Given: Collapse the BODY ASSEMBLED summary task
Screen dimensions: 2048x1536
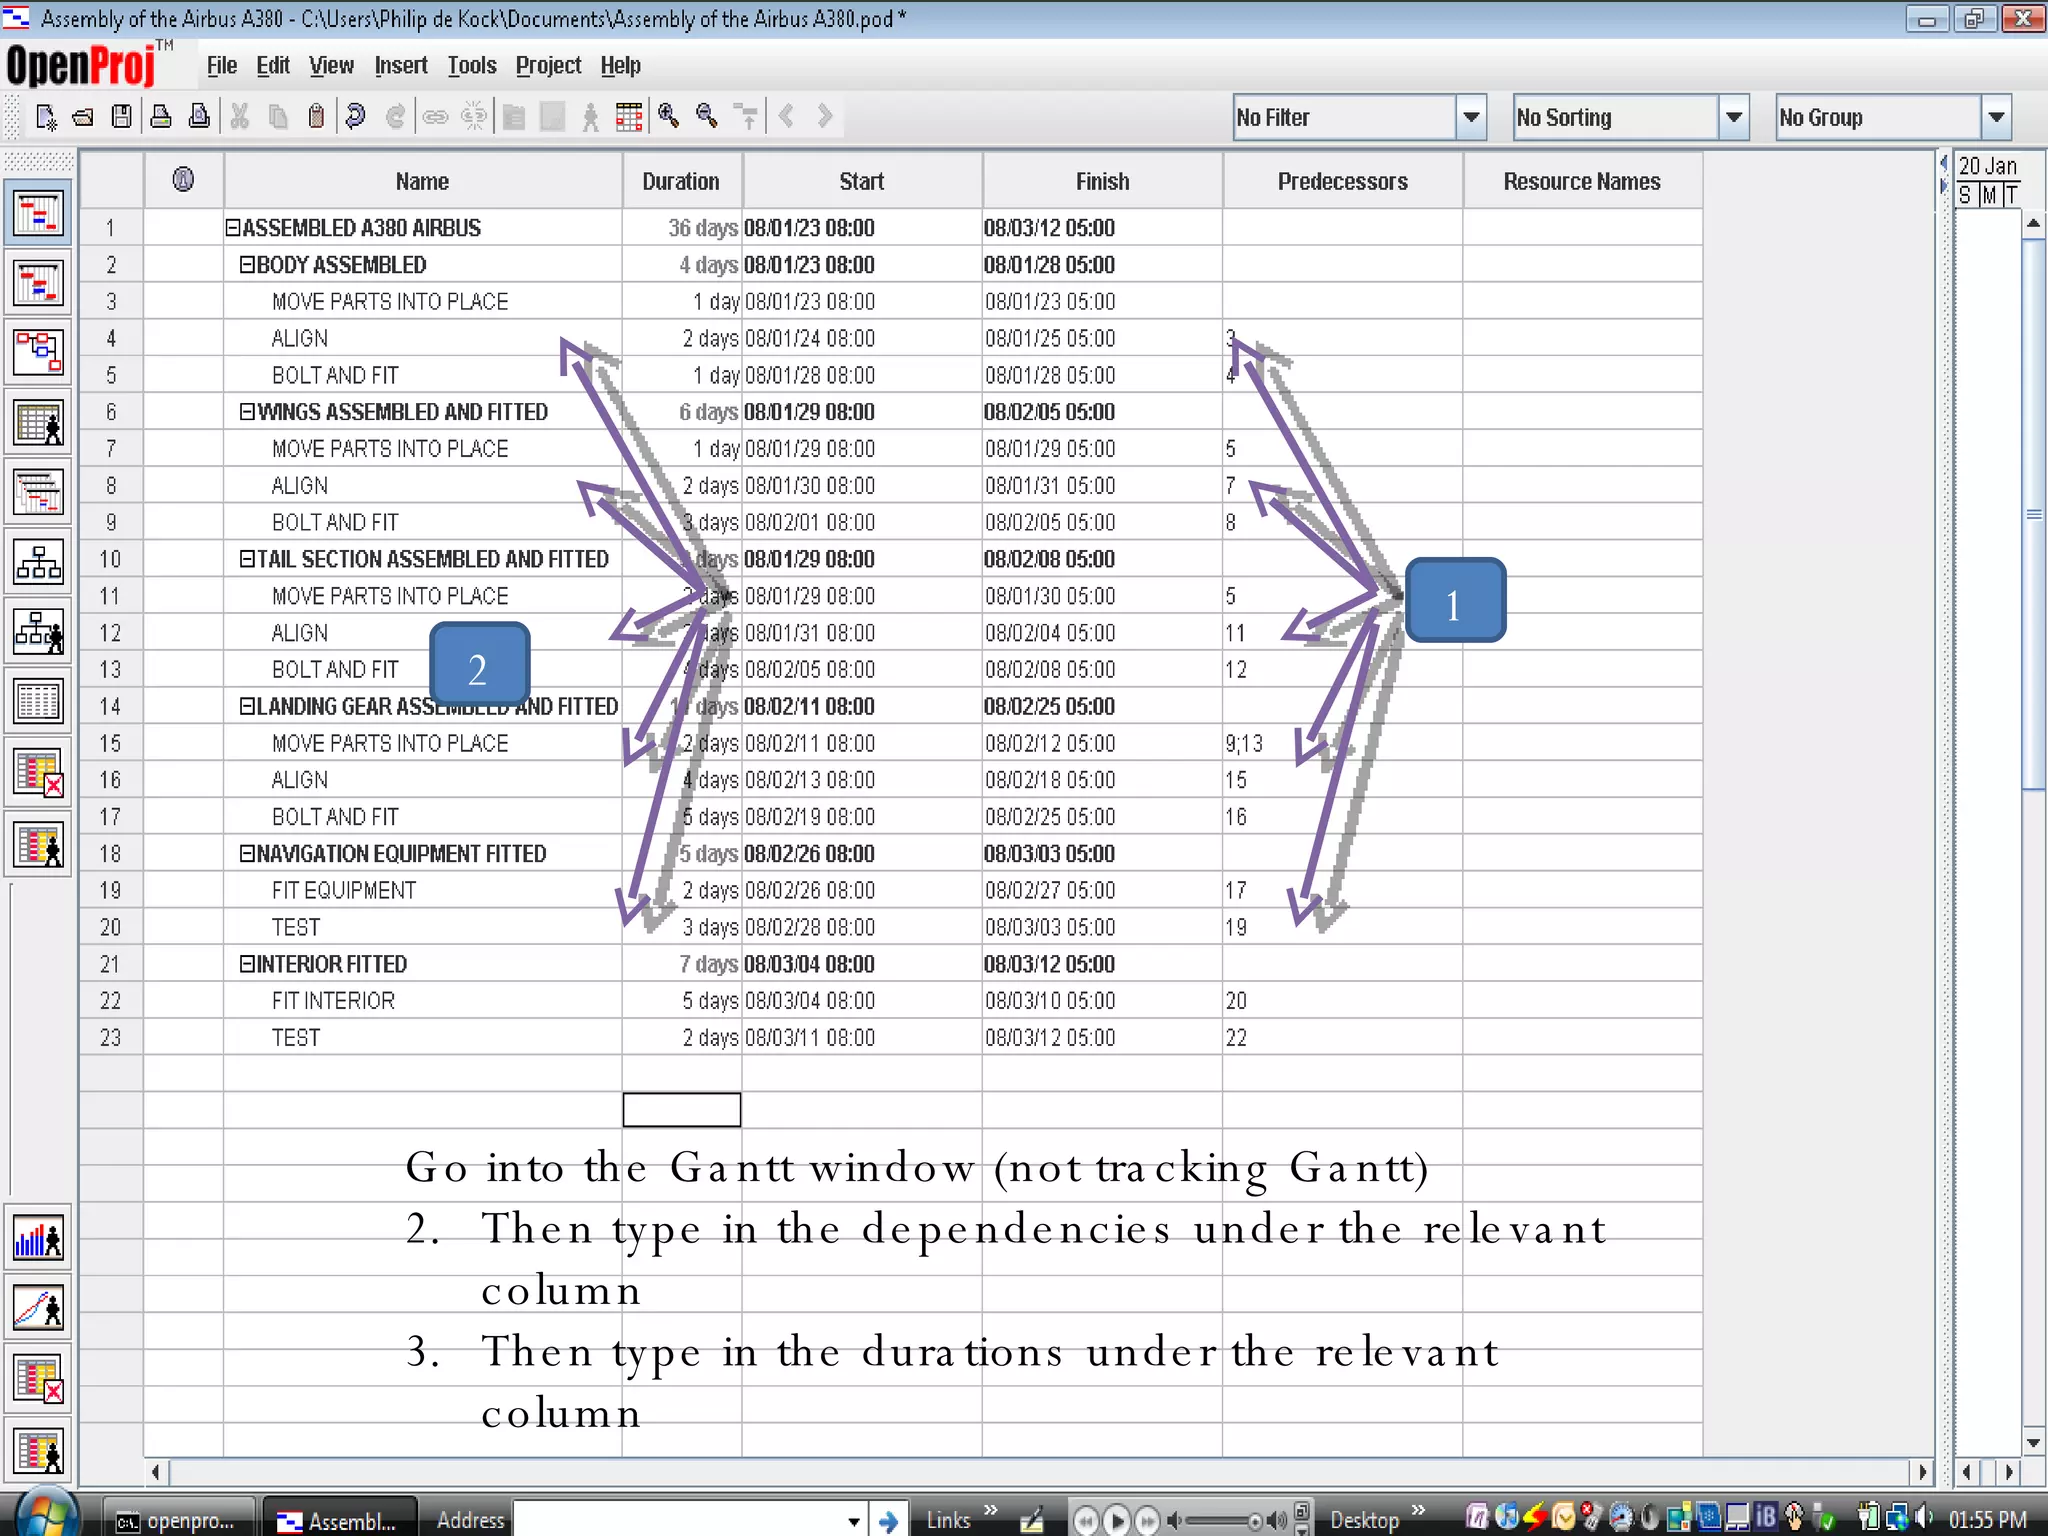Looking at the screenshot, I should tap(247, 265).
